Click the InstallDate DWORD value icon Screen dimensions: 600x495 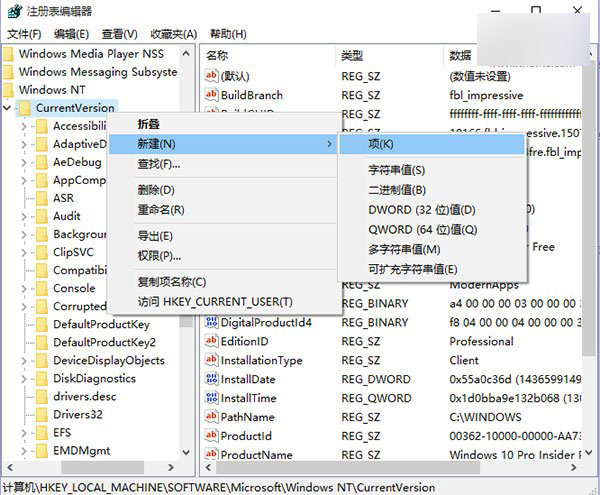tap(211, 379)
